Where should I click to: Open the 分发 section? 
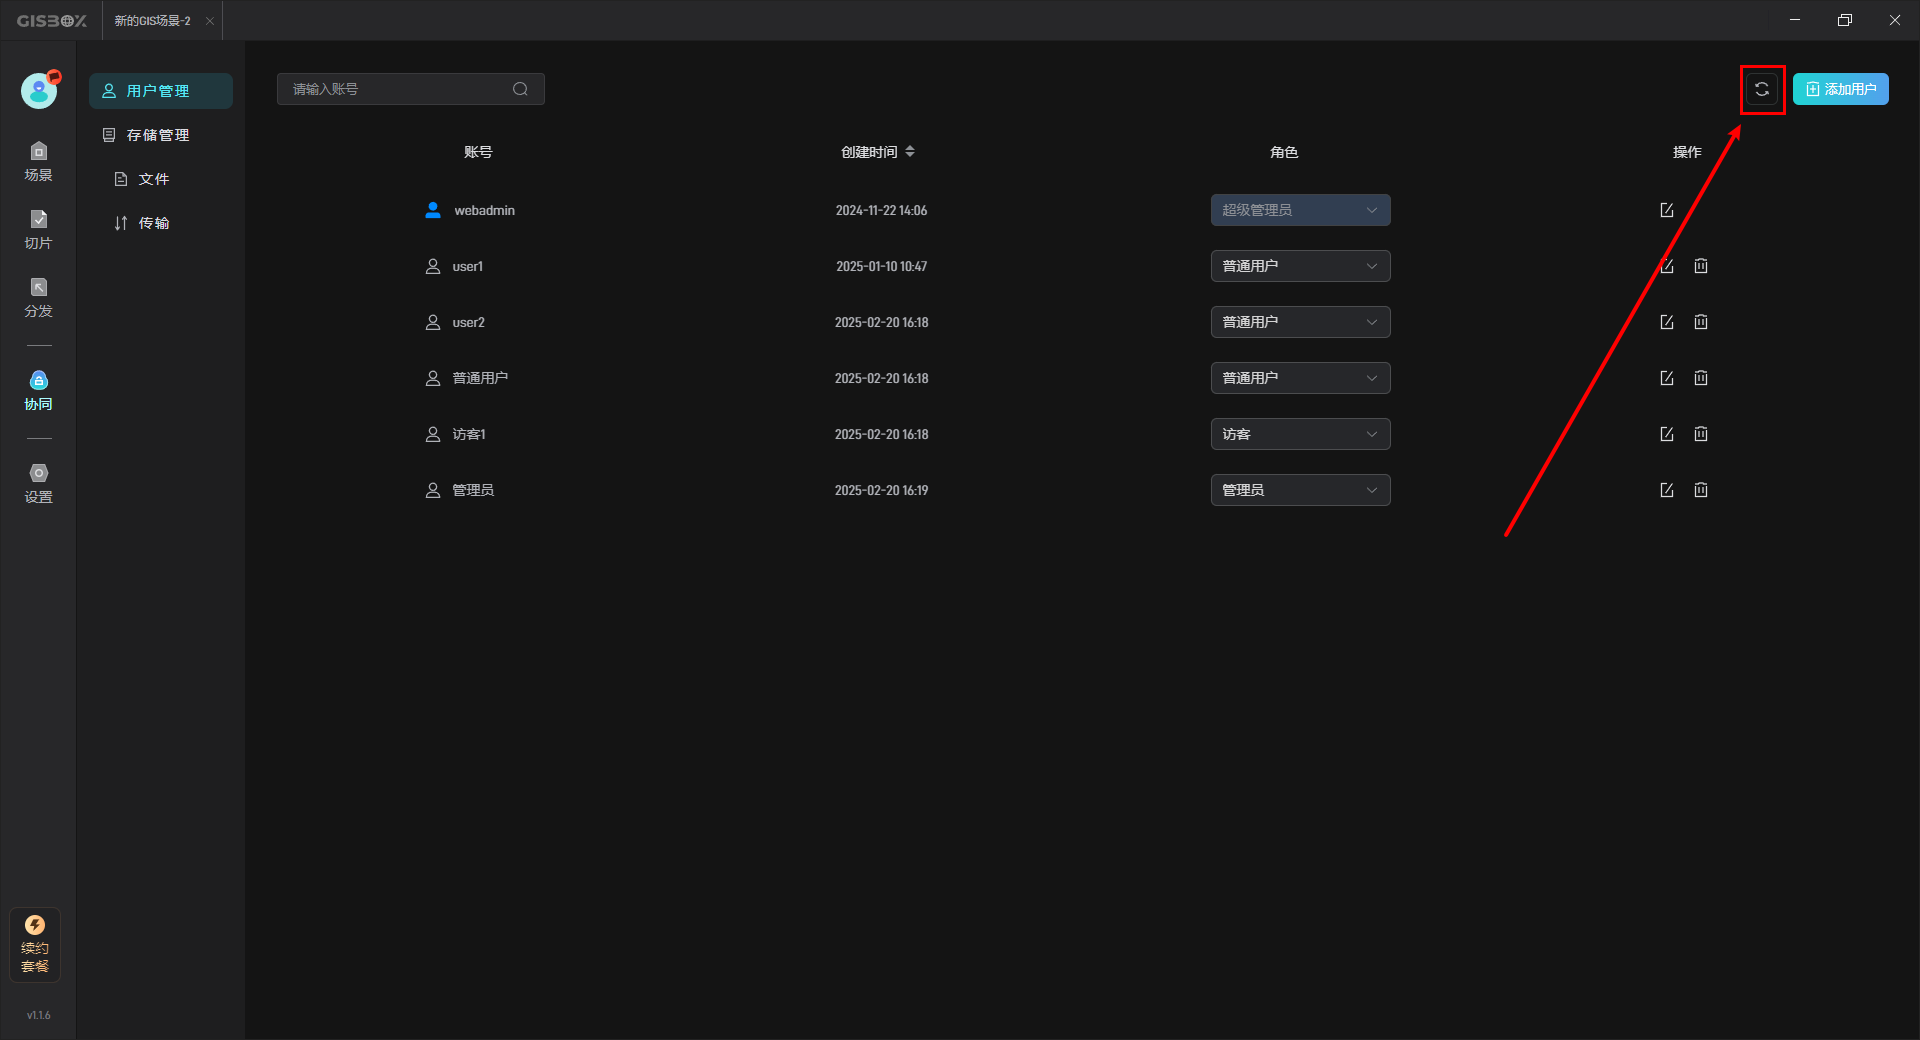point(39,298)
